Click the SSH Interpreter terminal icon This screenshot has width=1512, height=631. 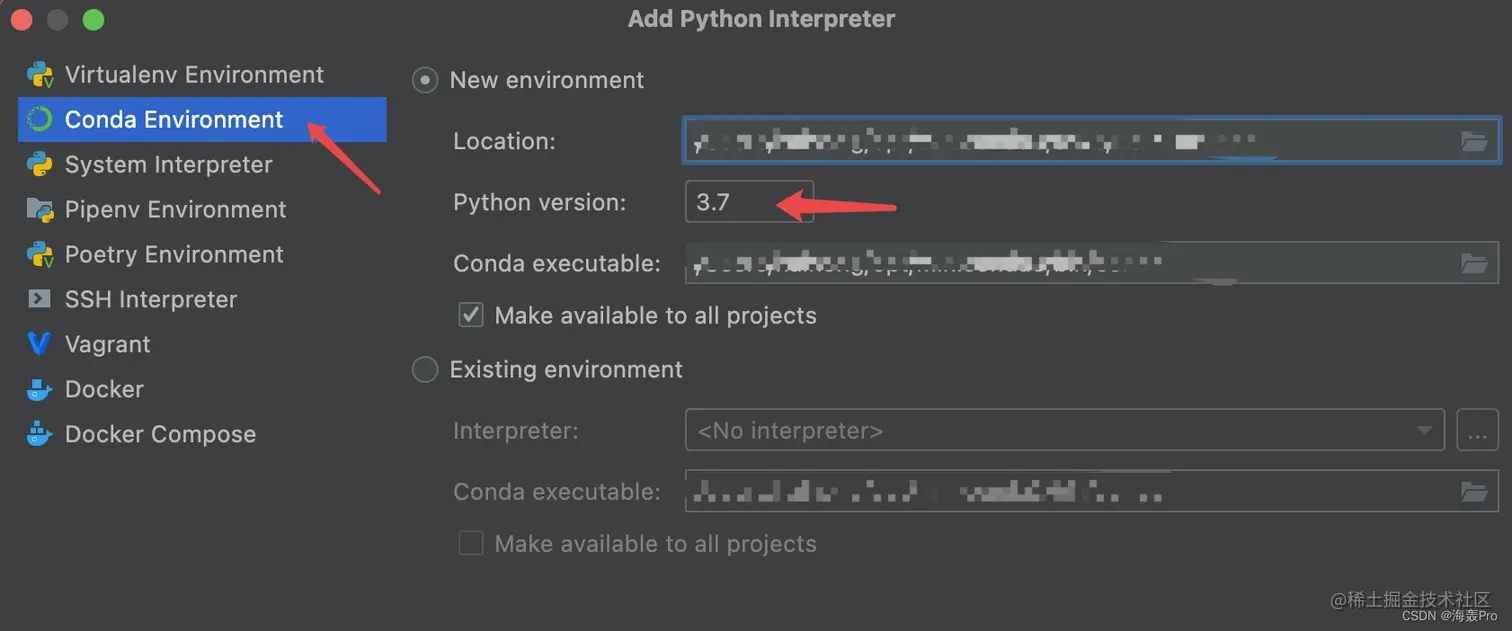tap(40, 299)
